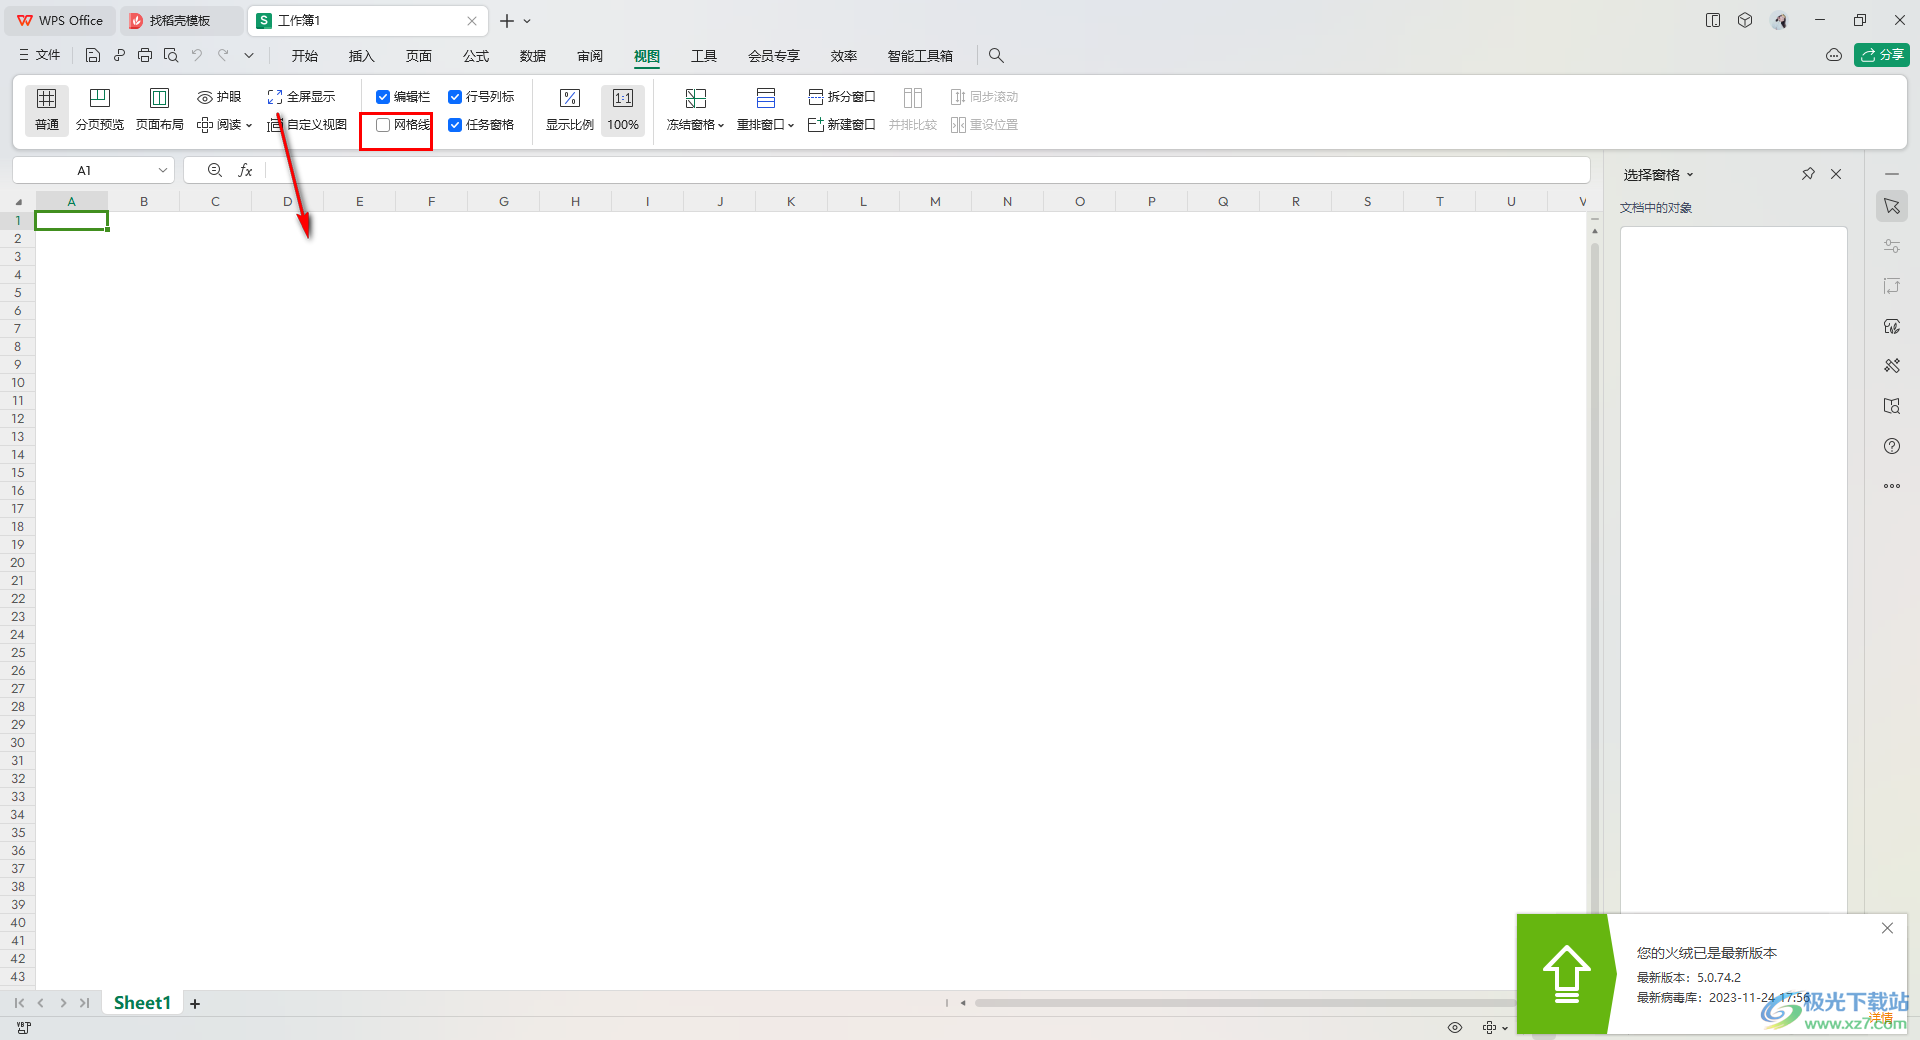This screenshot has width=1920, height=1040.
Task: Select the Sheet1 worksheet tab
Action: click(x=142, y=1002)
